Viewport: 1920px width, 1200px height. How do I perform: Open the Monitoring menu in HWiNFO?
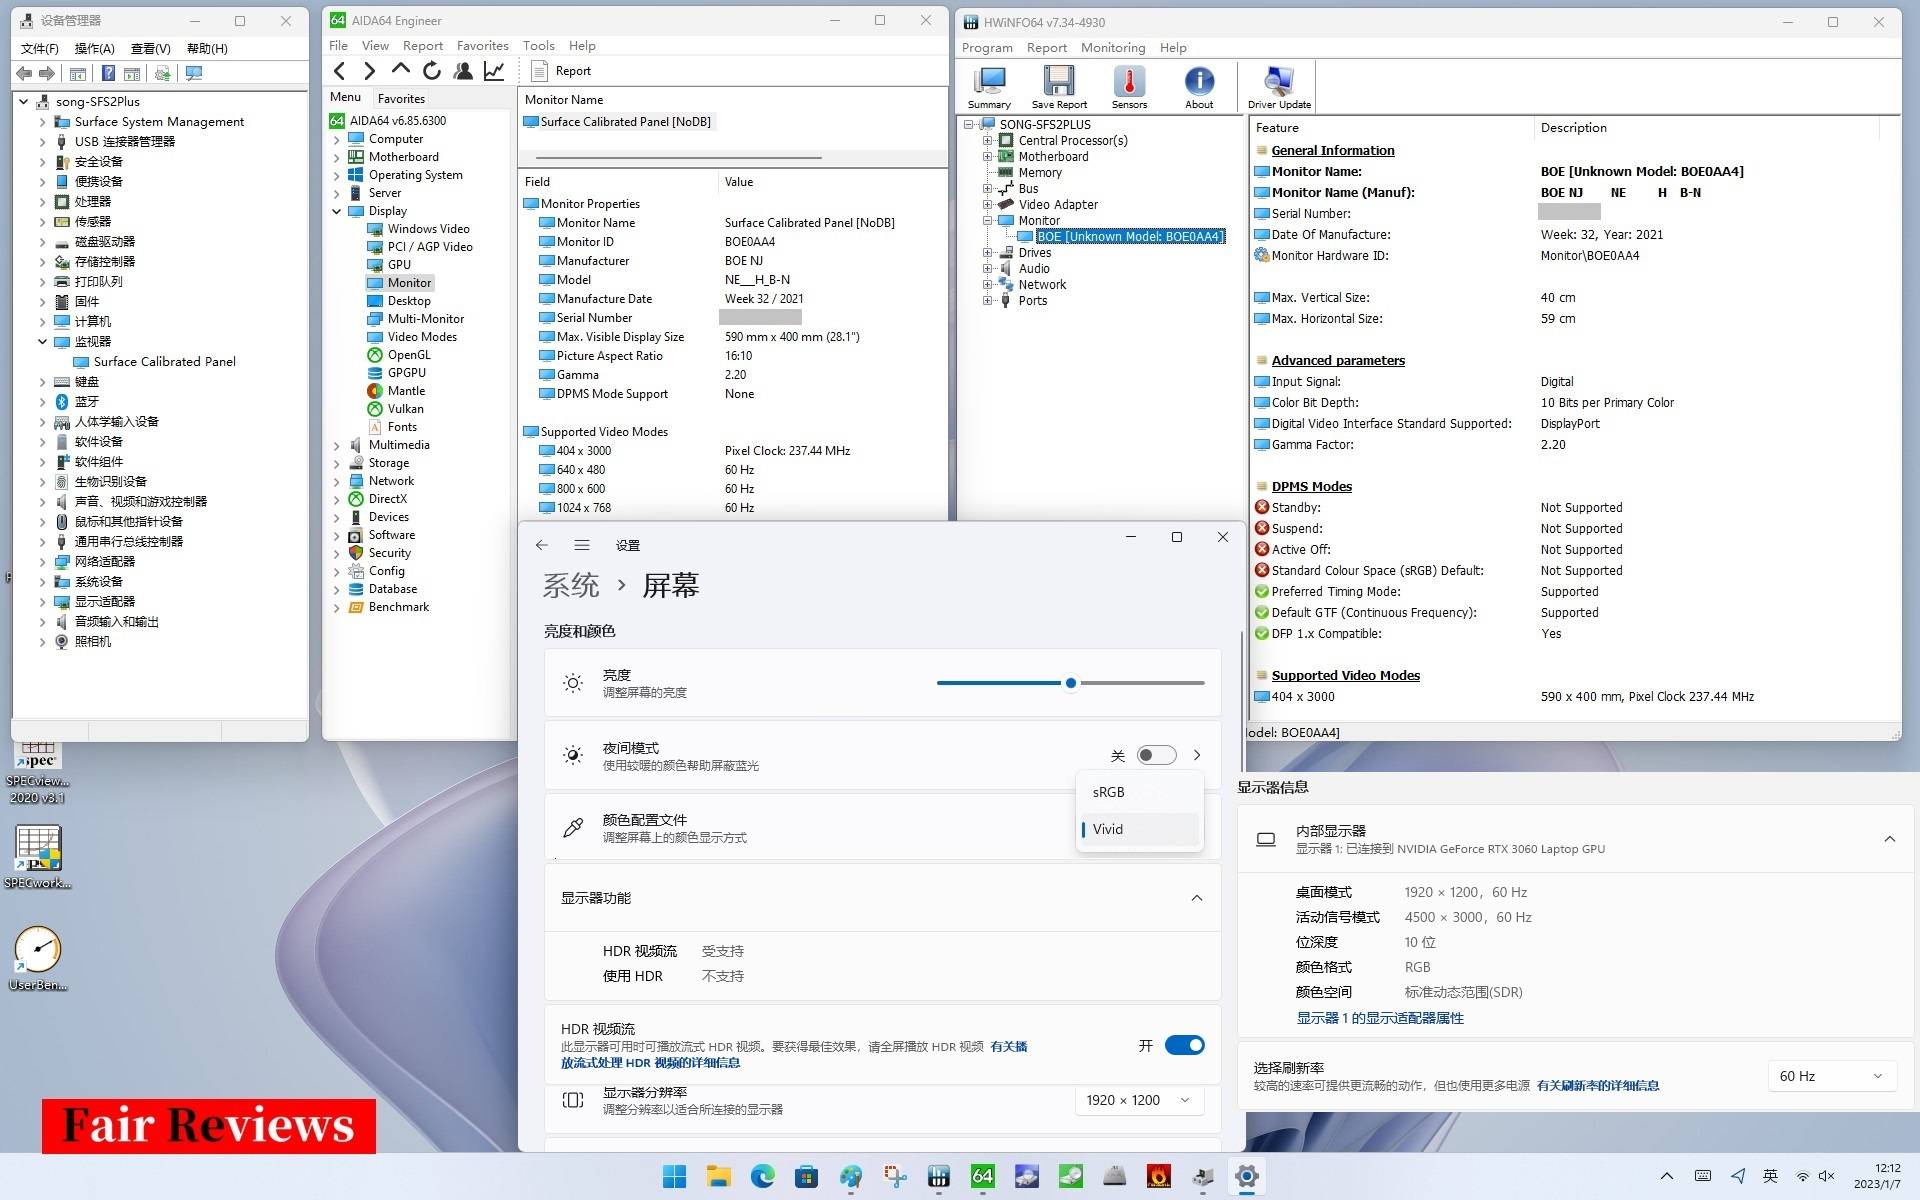tap(1113, 47)
